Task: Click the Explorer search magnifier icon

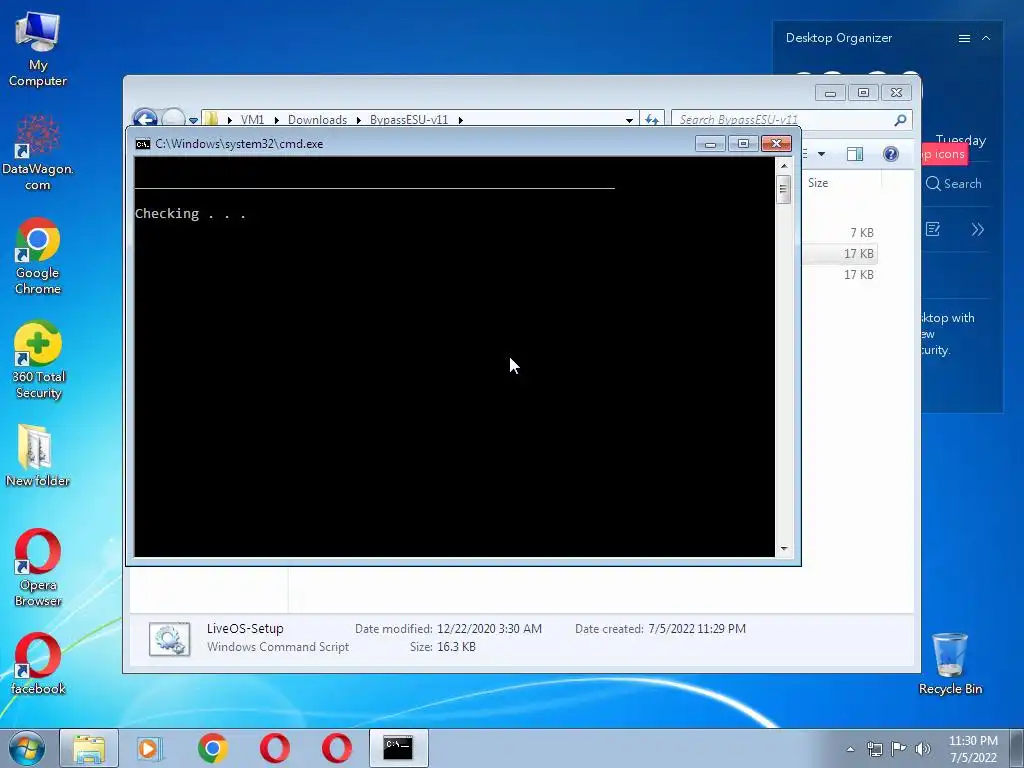Action: [x=901, y=120]
